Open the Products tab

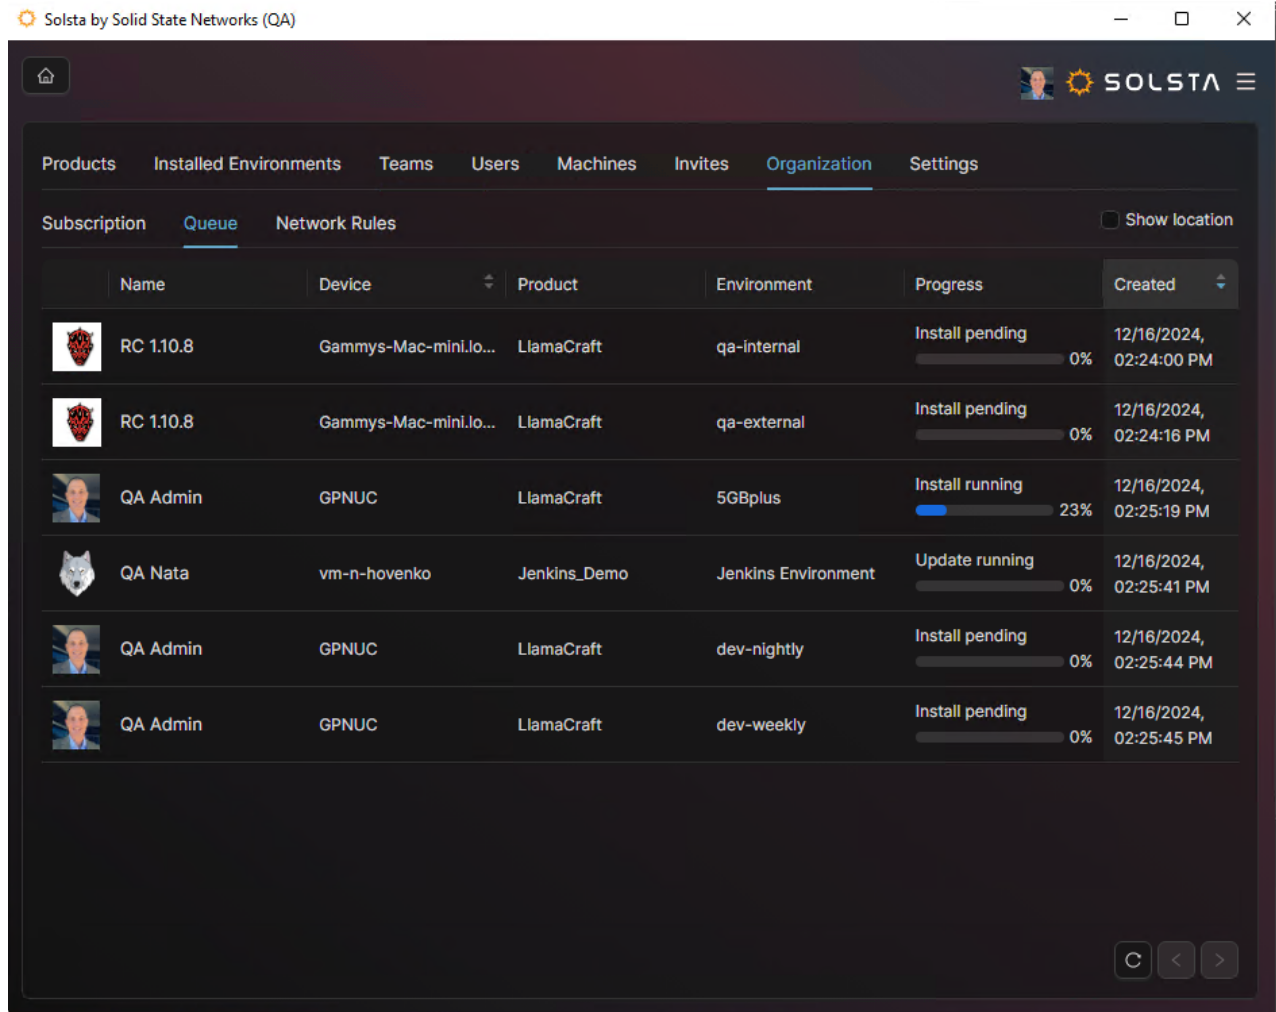click(79, 164)
